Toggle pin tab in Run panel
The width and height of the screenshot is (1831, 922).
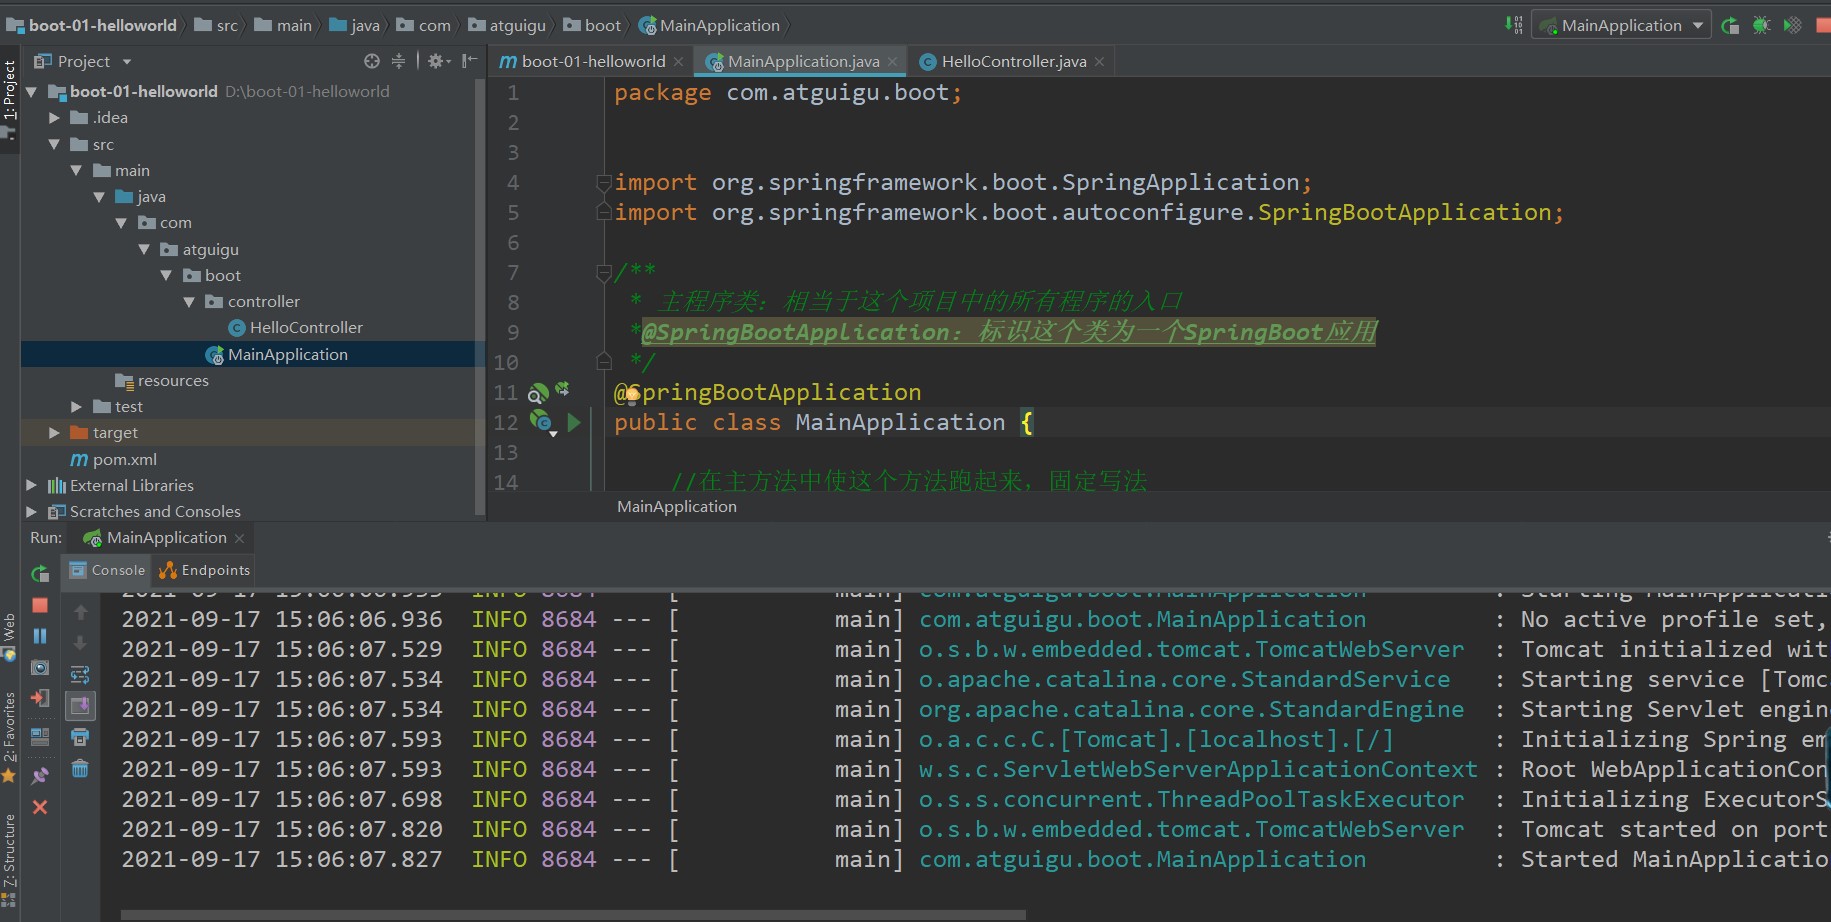40,775
